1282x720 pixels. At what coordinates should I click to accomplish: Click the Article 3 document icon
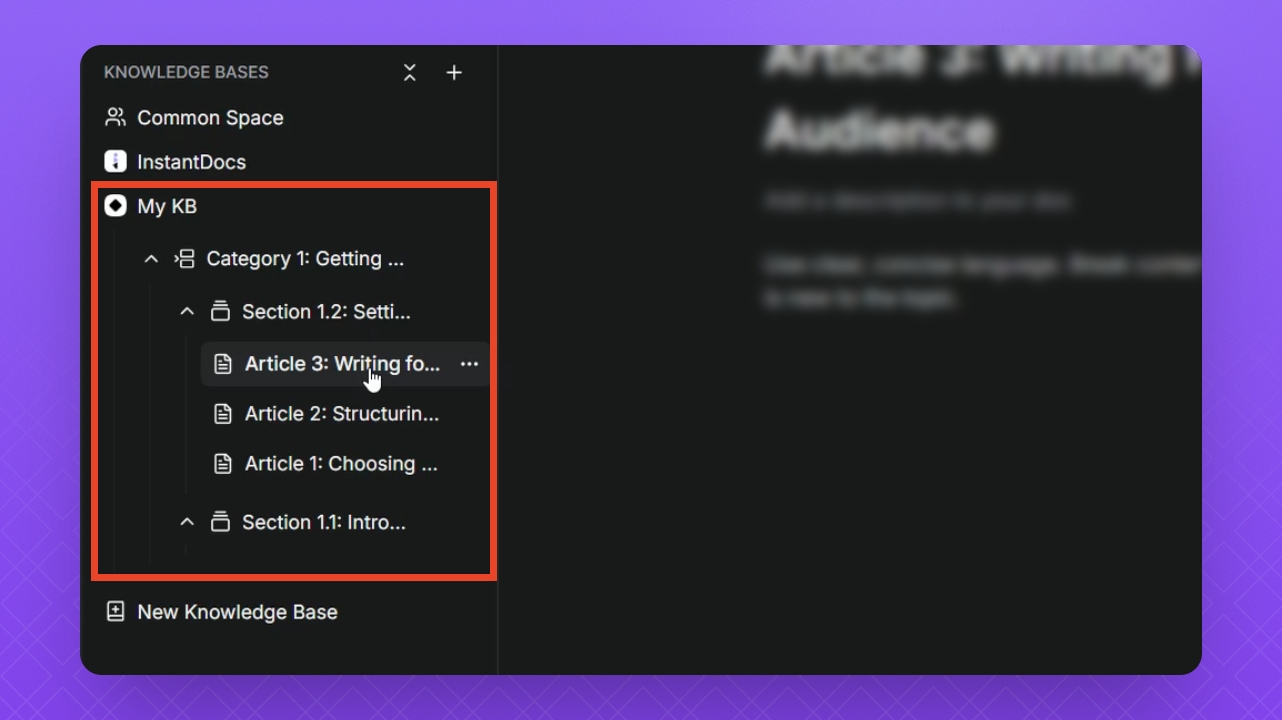pyautogui.click(x=223, y=364)
